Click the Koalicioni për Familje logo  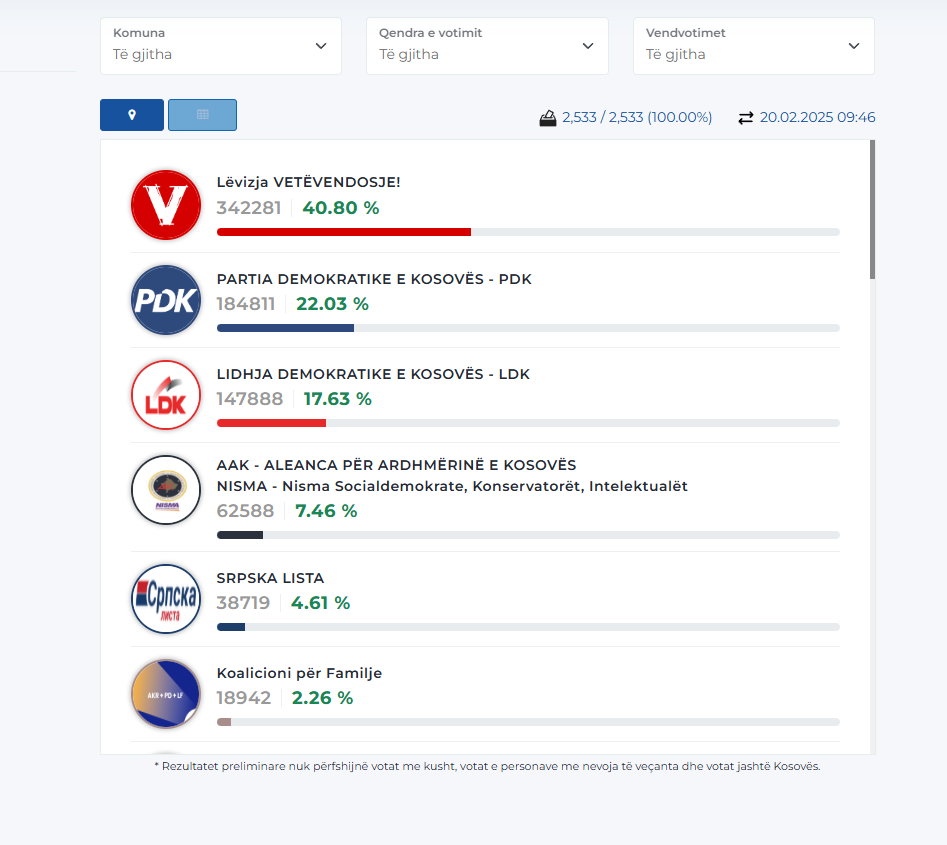166,694
